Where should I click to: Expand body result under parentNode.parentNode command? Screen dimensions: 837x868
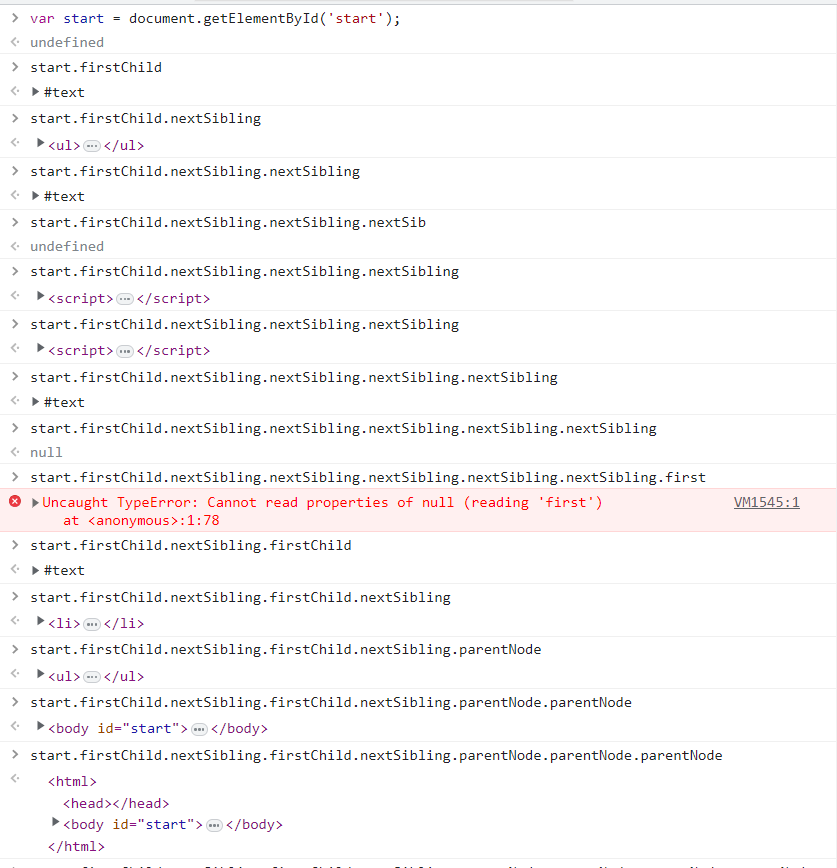click(x=40, y=726)
